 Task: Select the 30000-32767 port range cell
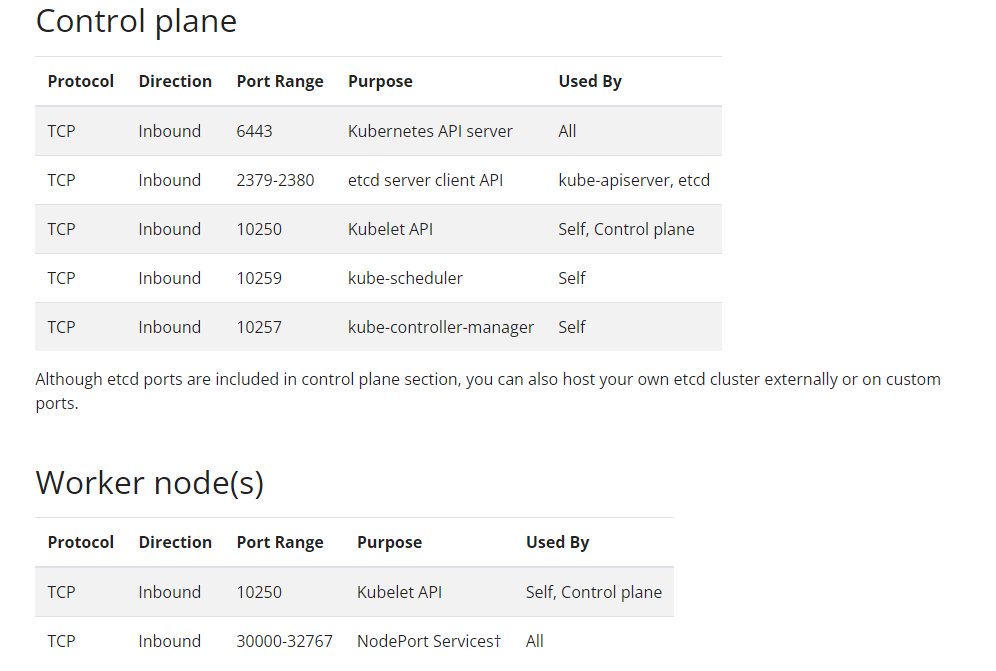(x=284, y=641)
